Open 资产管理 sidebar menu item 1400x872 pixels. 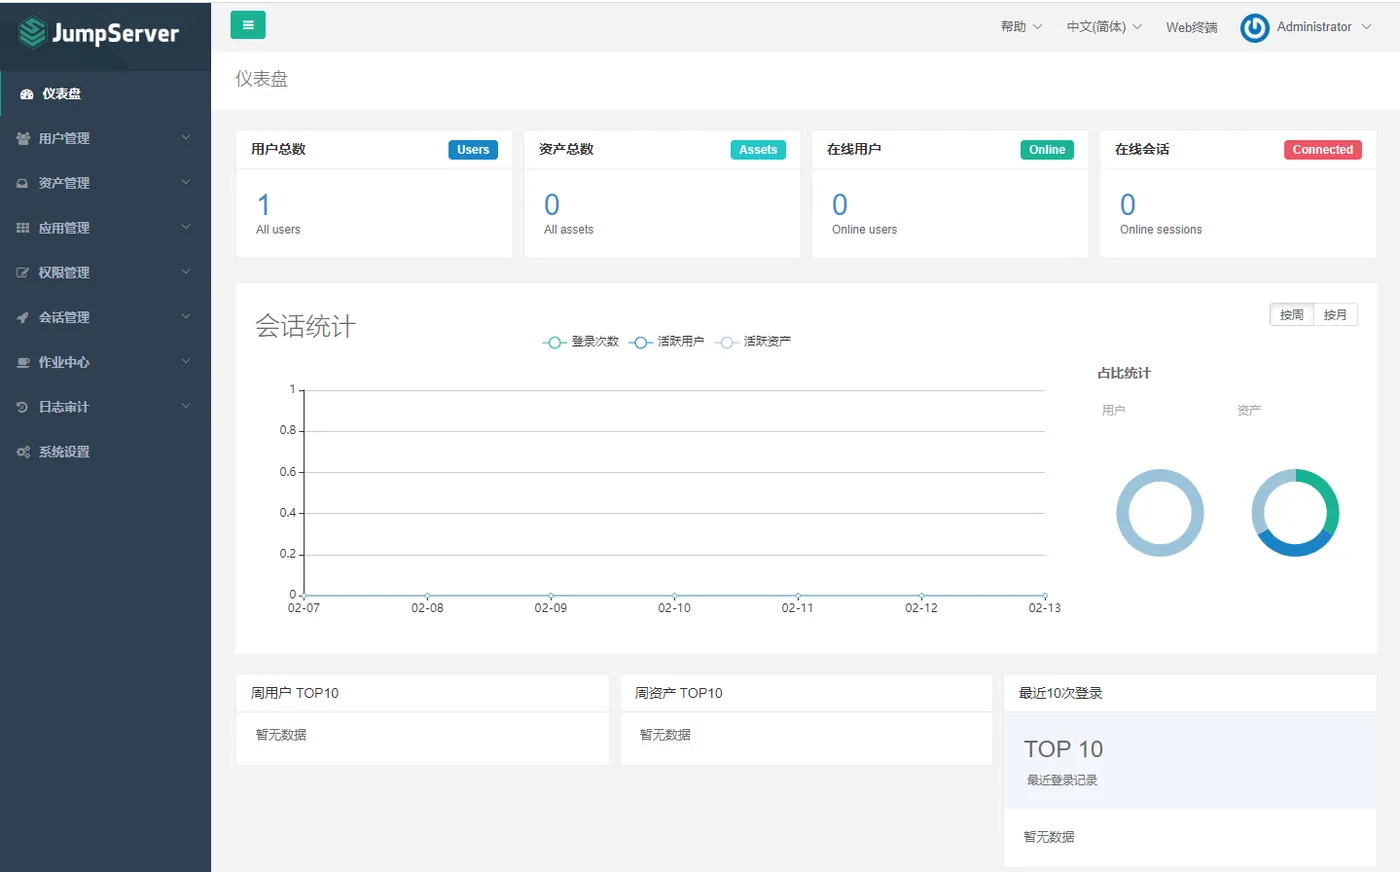(106, 183)
